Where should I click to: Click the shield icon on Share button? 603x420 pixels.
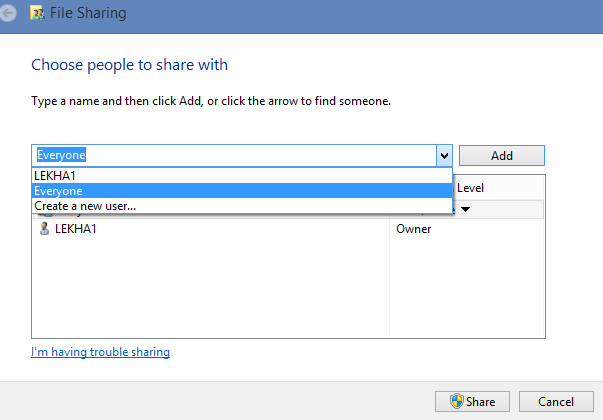pos(457,401)
